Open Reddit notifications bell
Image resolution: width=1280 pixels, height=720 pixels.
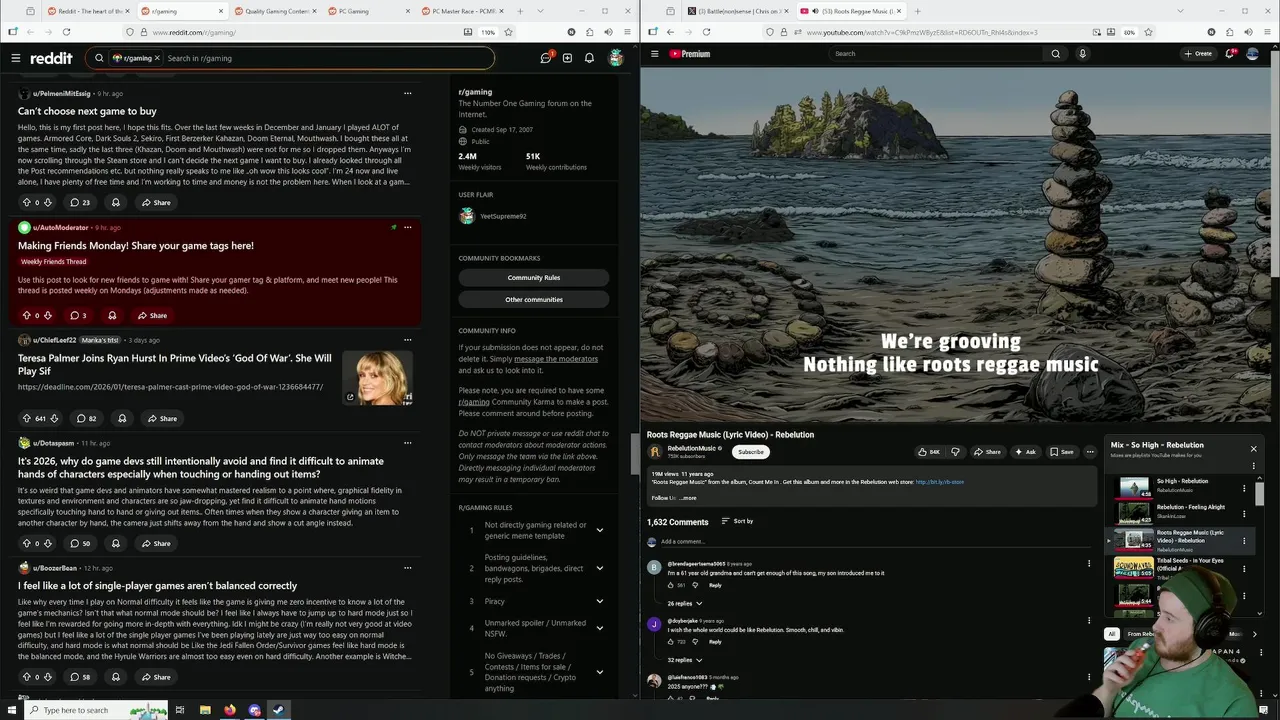589,58
